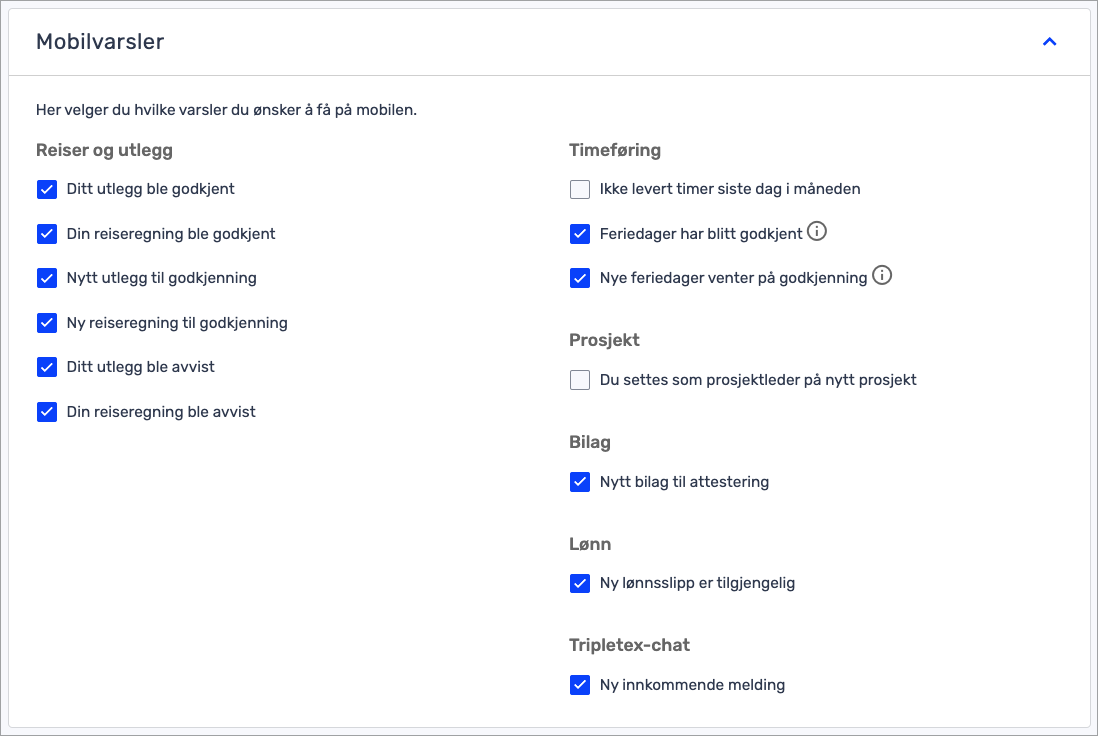The width and height of the screenshot is (1098, 736).
Task: Uncheck Din reiseregning ble godkjent
Action: click(47, 234)
